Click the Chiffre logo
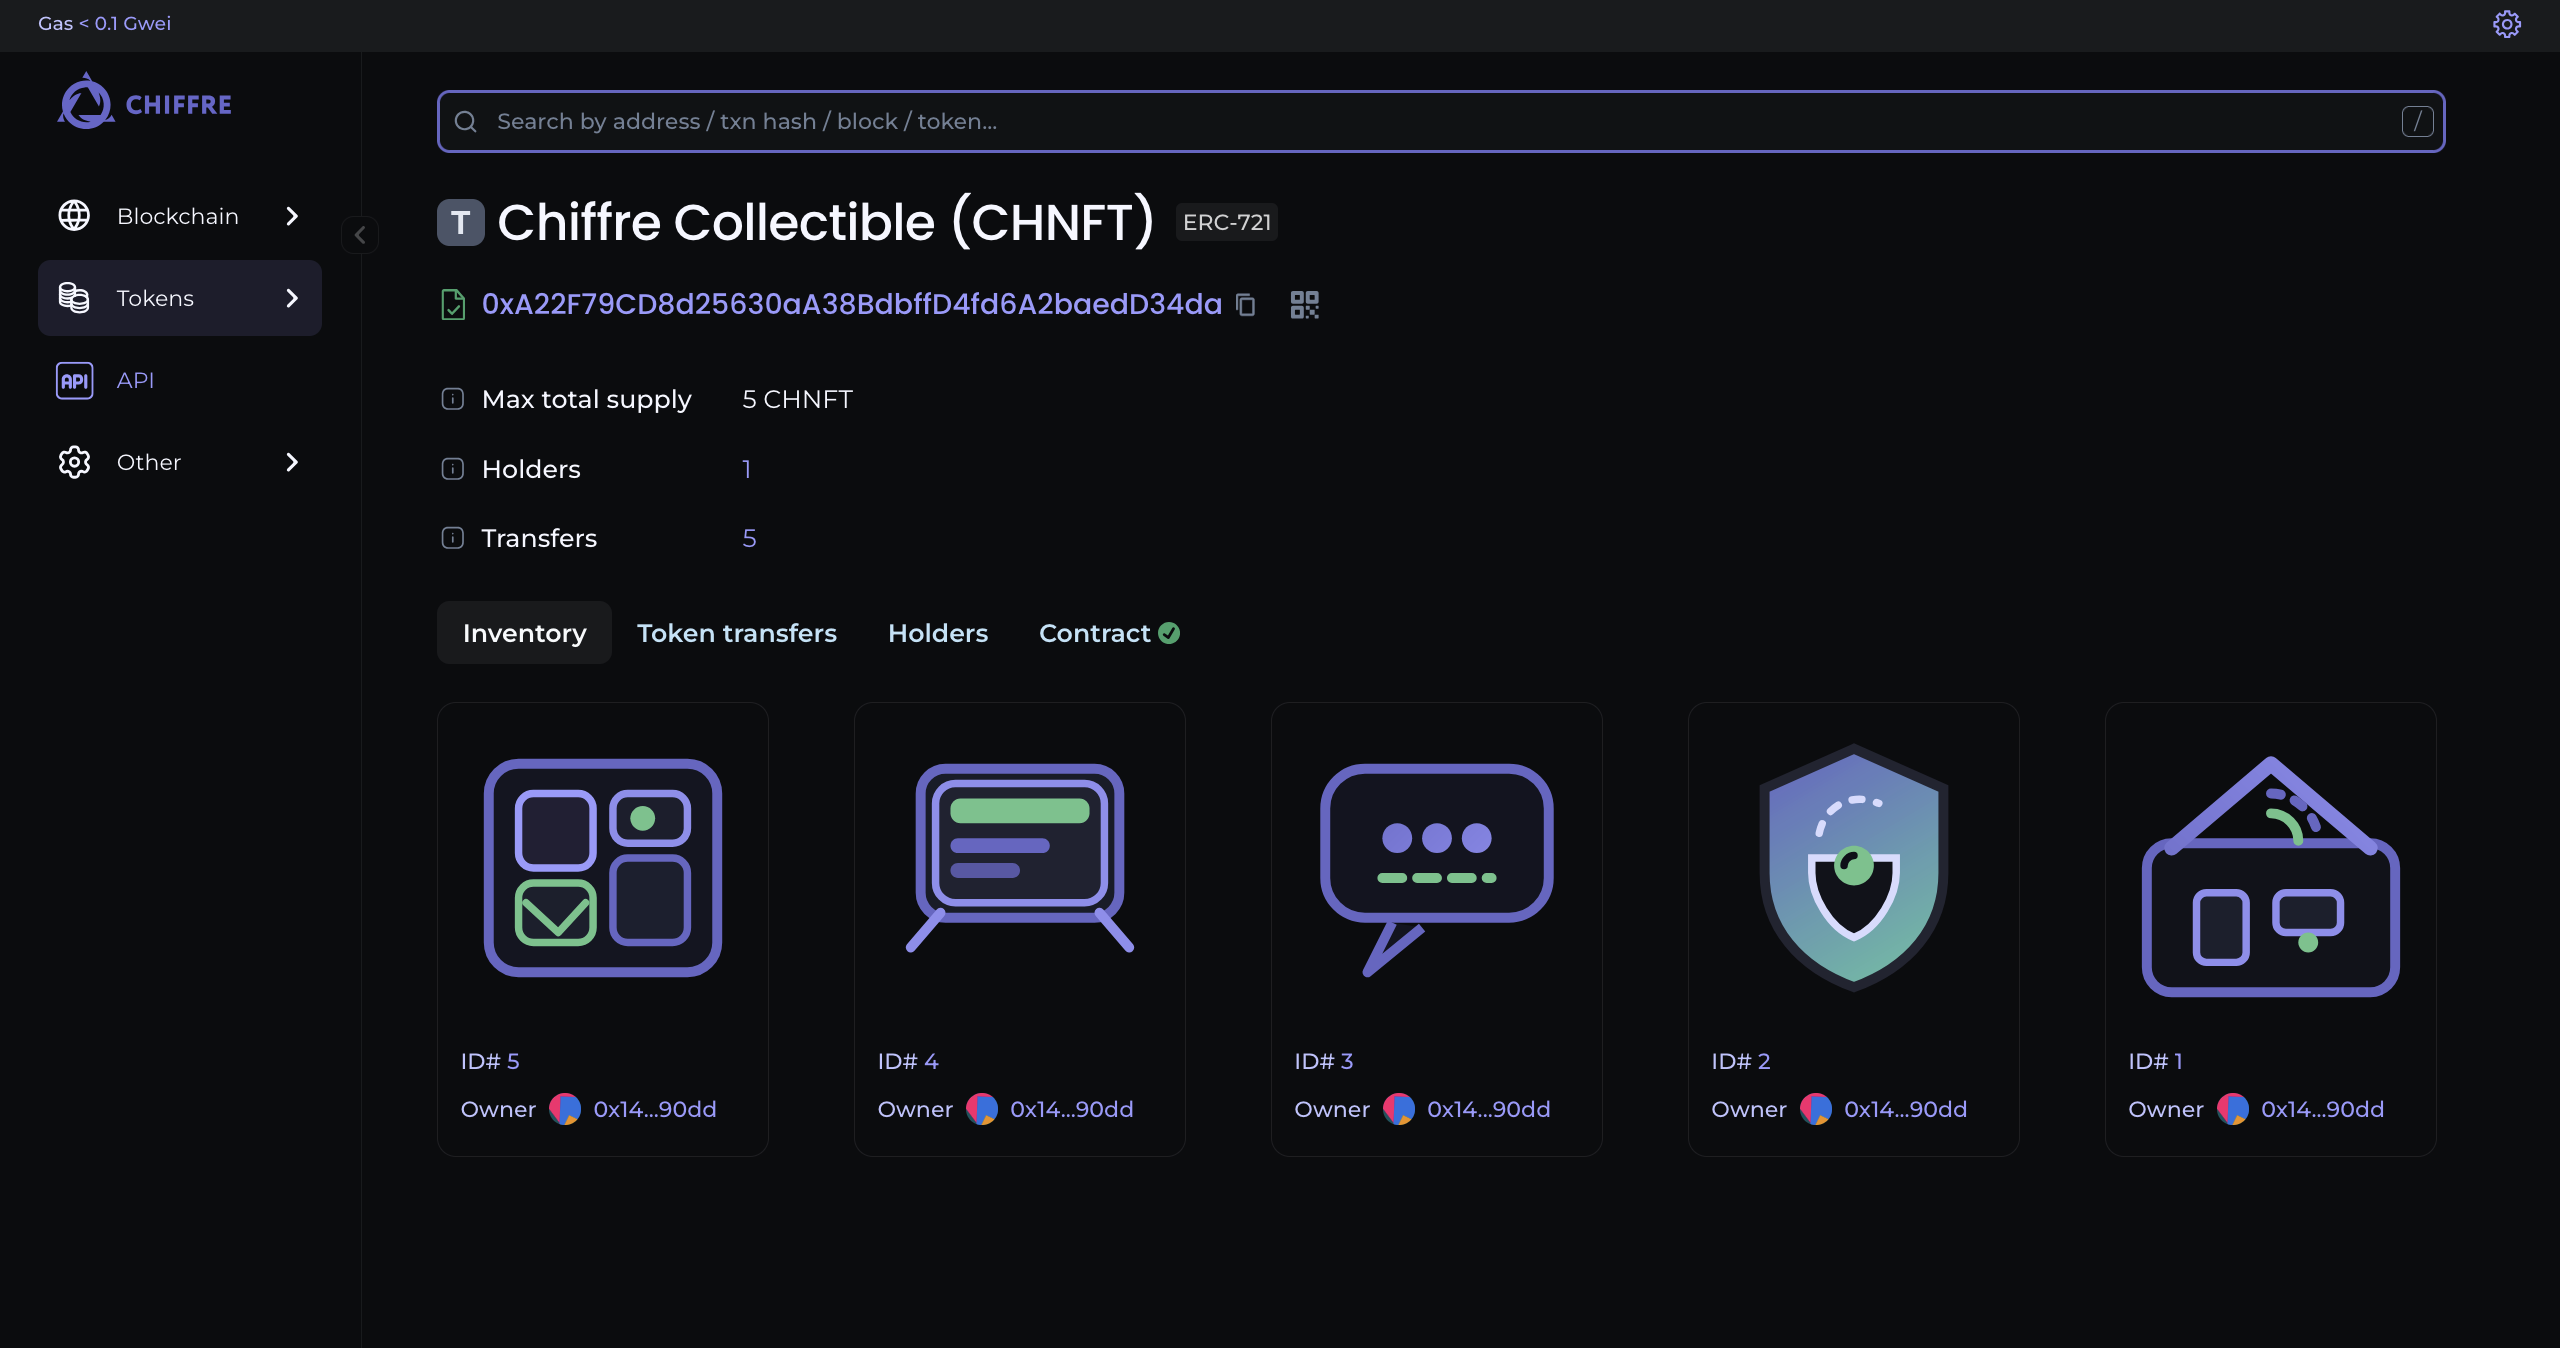The image size is (2560, 1348). click(145, 103)
